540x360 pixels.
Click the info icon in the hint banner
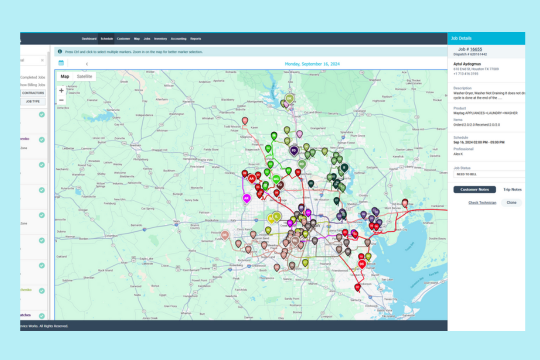pyautogui.click(x=60, y=51)
